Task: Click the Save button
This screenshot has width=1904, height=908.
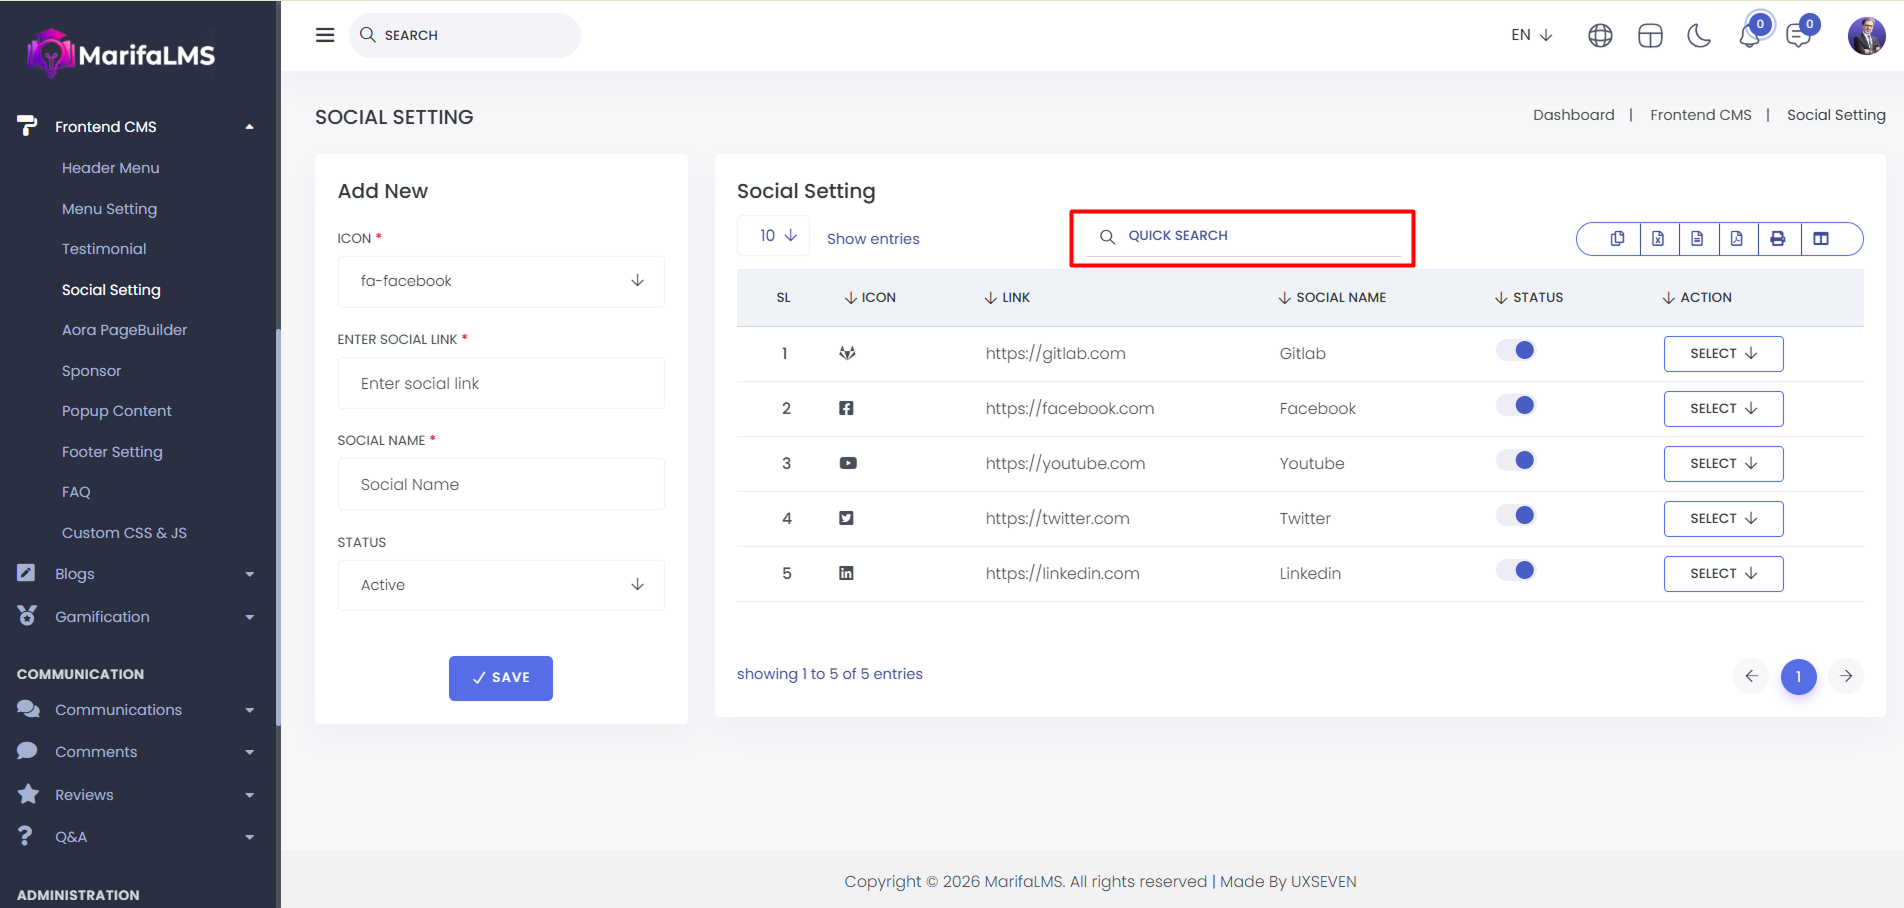Action: click(x=501, y=678)
